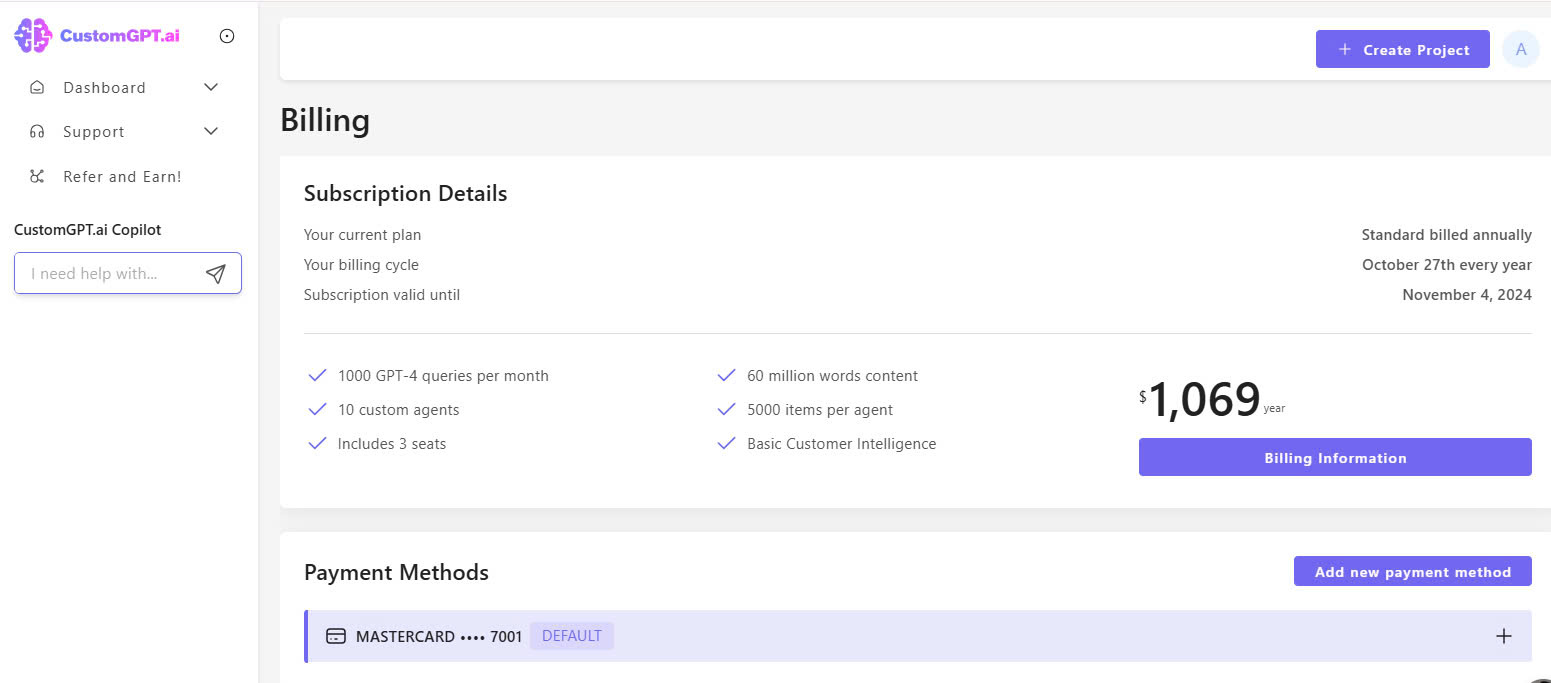Screen dimensions: 1551x683
Task: Click the DEFAULT badge on Mastercard
Action: (x=571, y=636)
